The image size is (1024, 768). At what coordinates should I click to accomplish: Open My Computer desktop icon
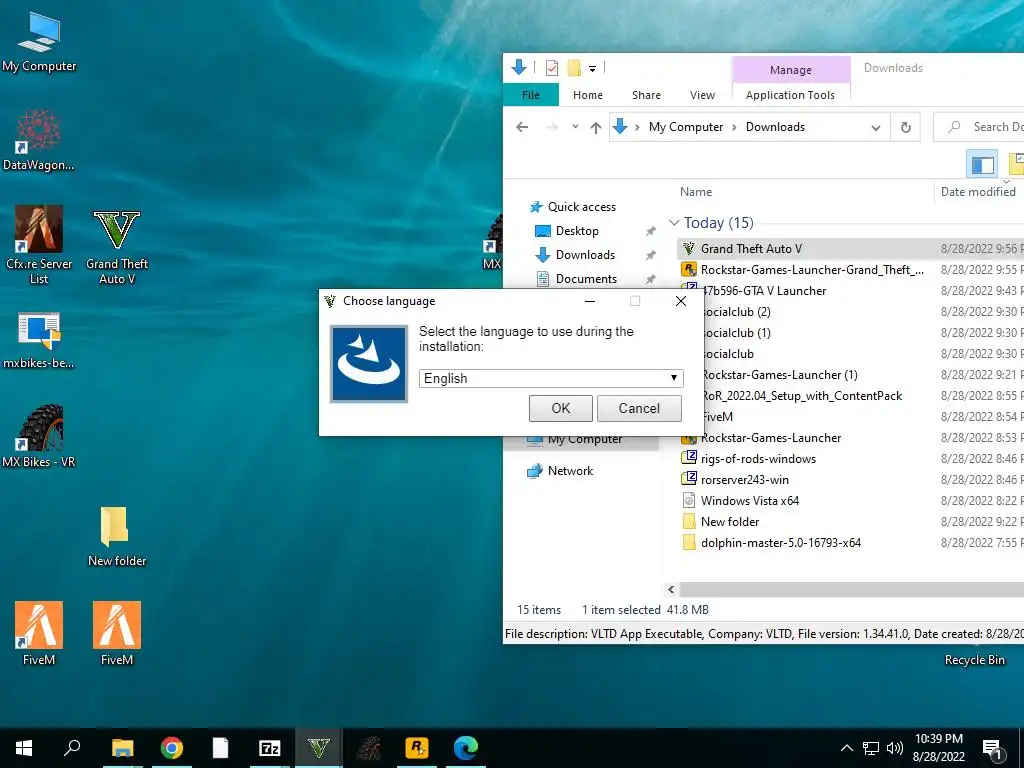[x=39, y=42]
